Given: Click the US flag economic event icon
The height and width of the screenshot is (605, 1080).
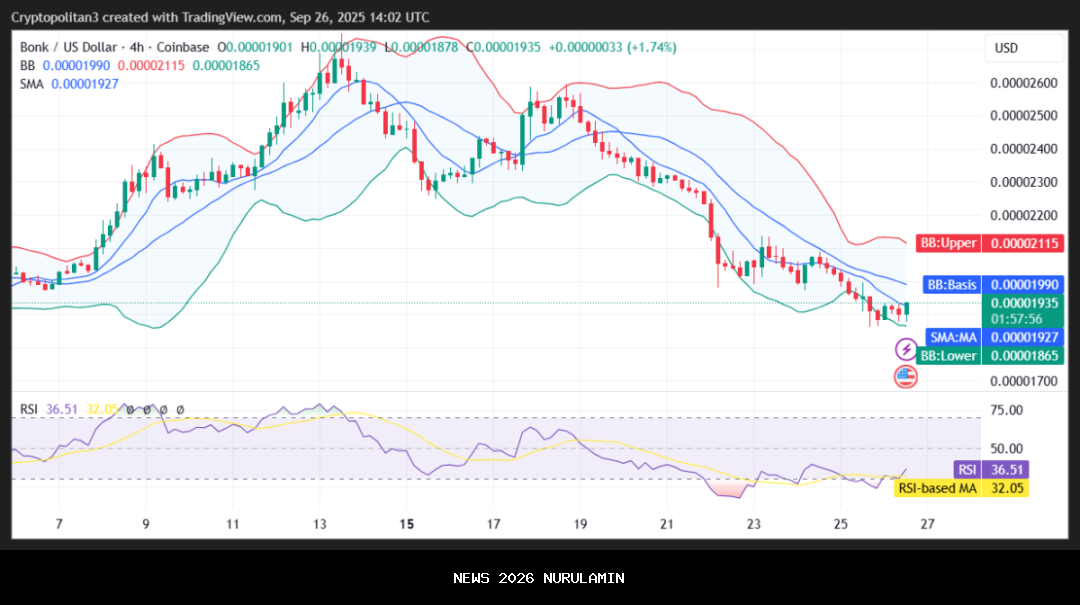Looking at the screenshot, I should coord(905,377).
